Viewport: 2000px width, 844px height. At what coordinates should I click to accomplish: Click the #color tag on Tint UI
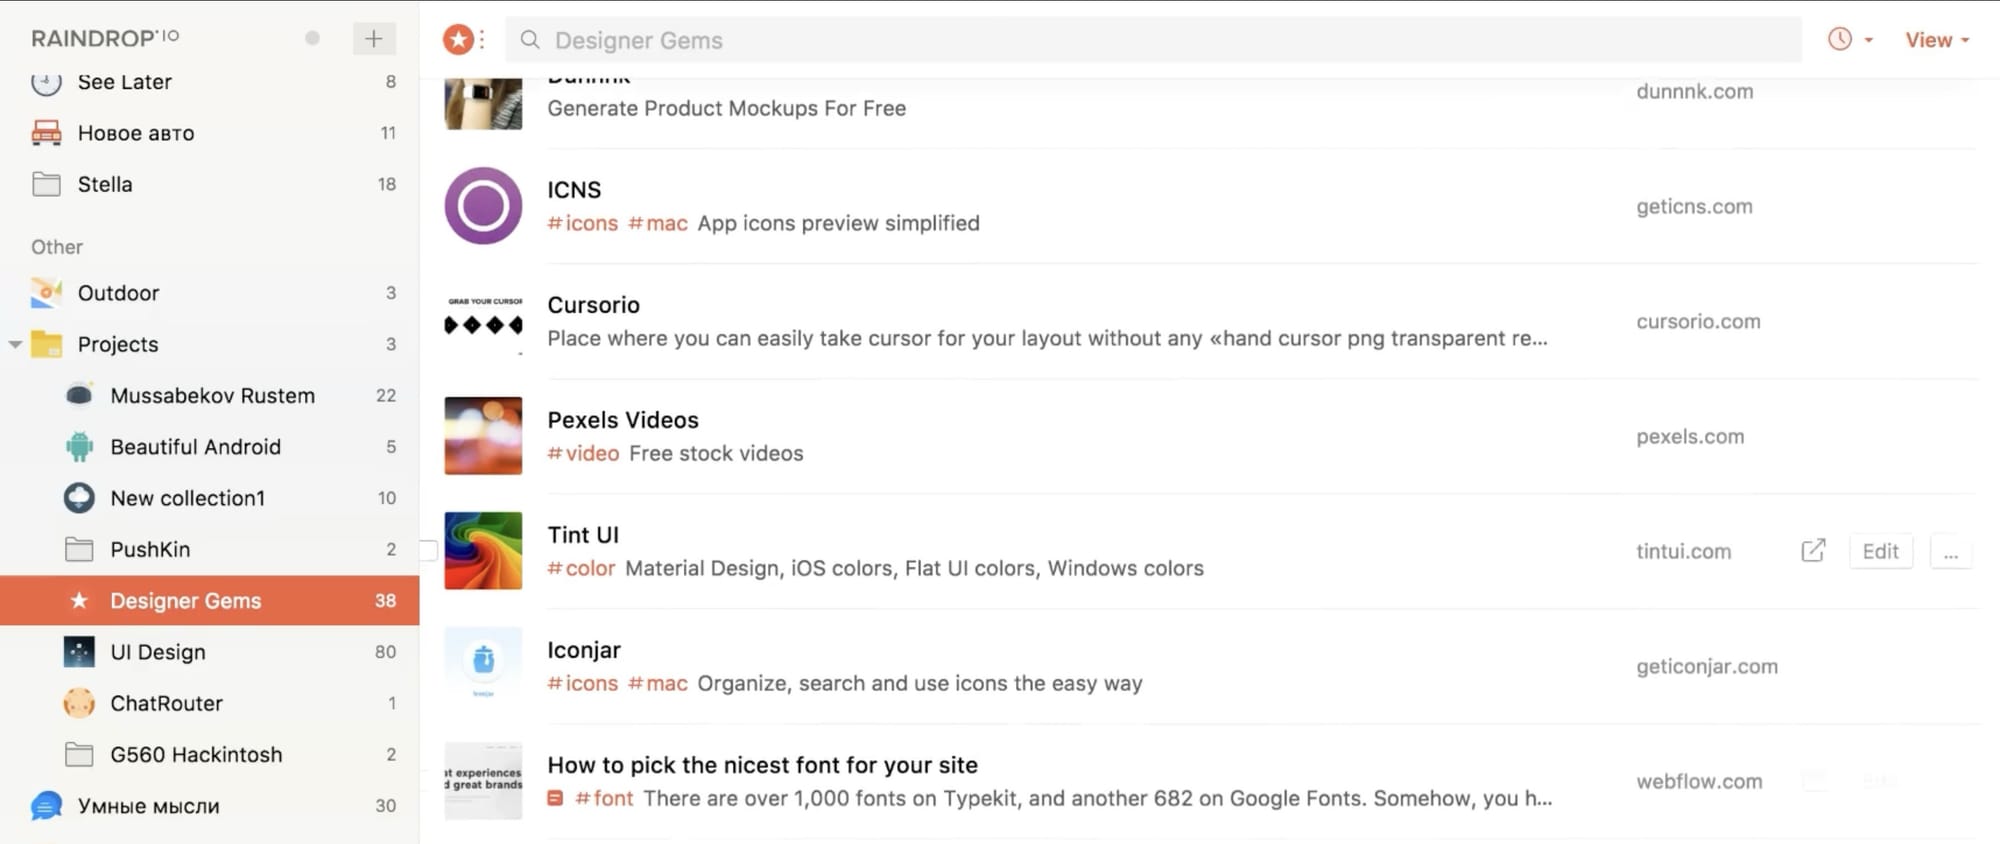pyautogui.click(x=581, y=568)
